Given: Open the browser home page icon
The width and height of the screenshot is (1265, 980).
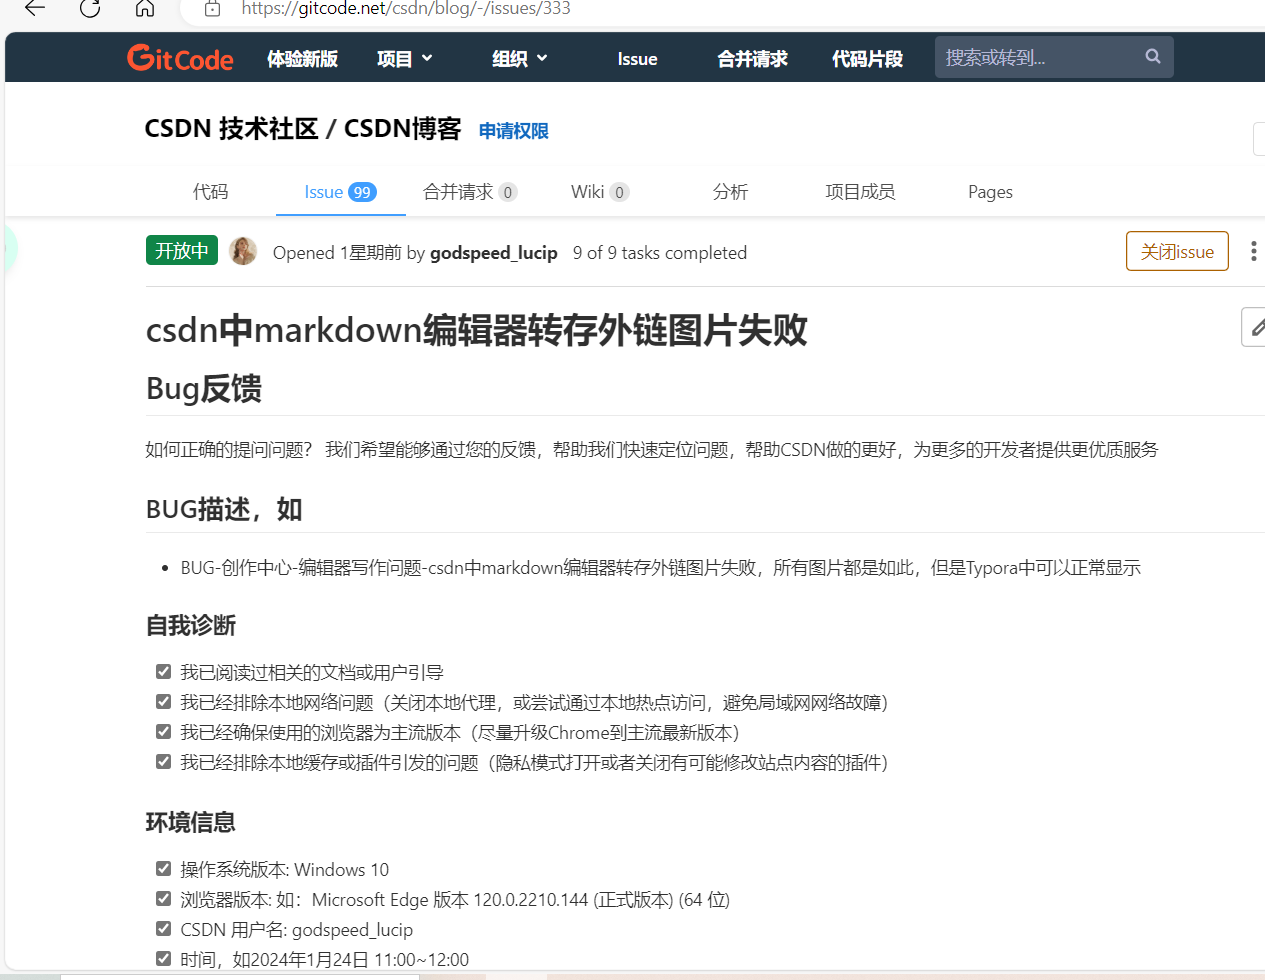Looking at the screenshot, I should (x=145, y=8).
